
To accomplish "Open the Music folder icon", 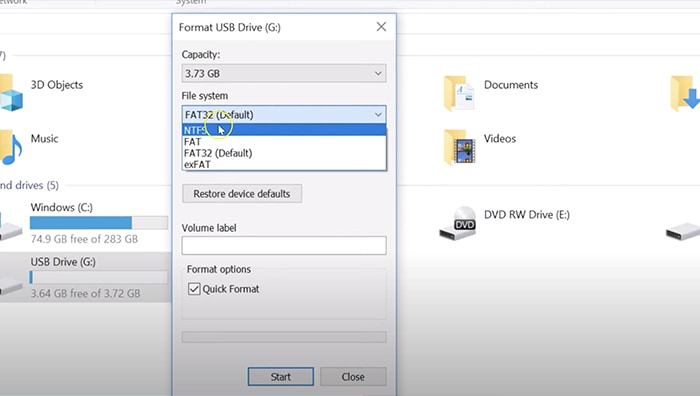I will tap(11, 147).
